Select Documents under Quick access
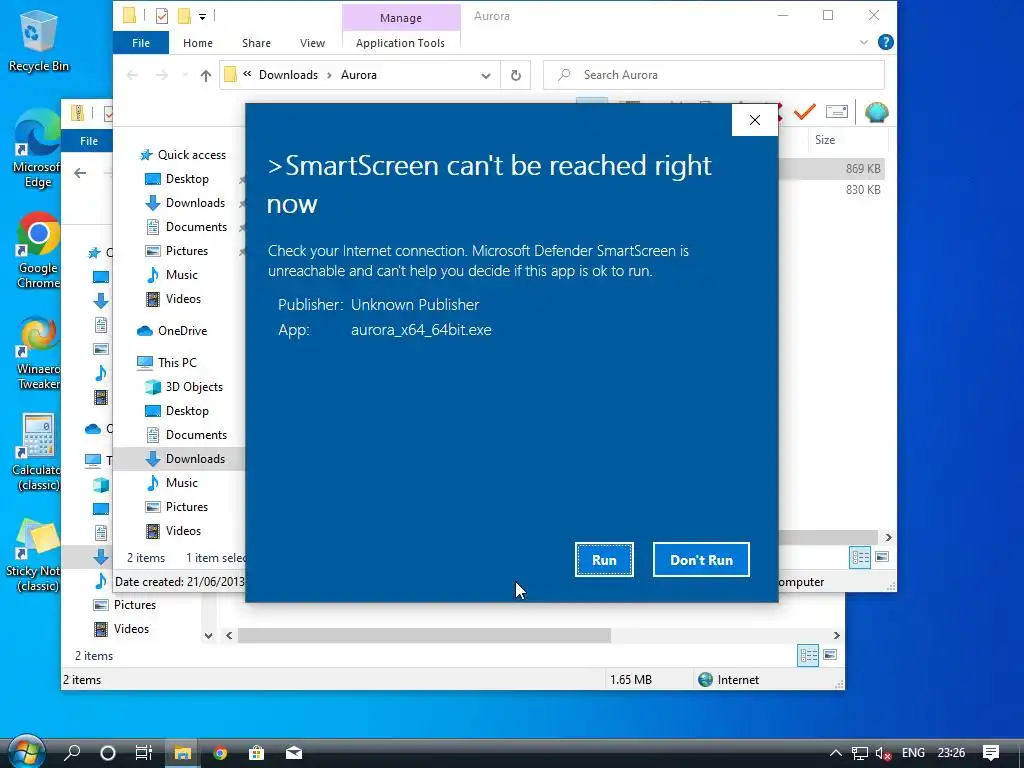The image size is (1024, 768). click(186, 227)
